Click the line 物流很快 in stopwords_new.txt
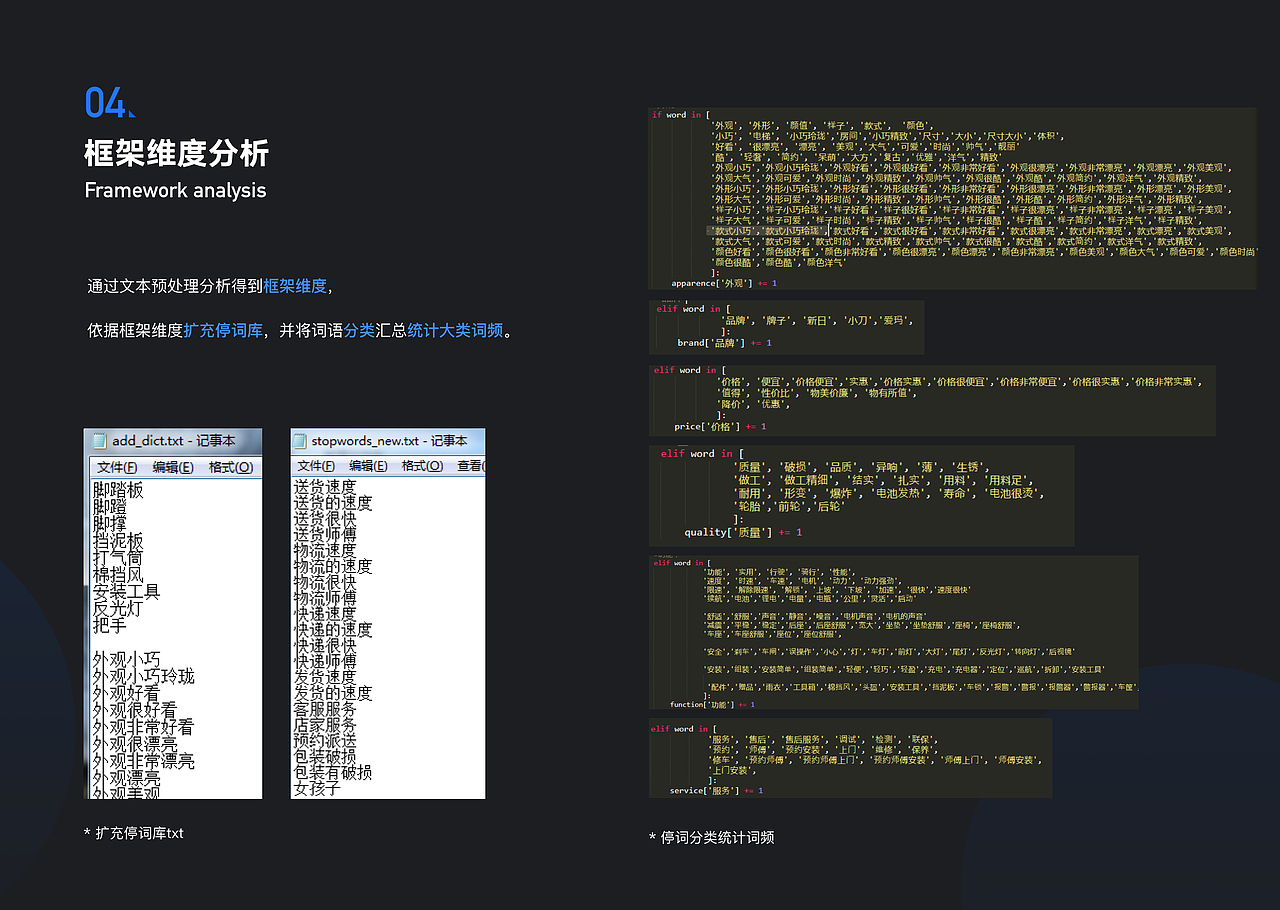Screen dimensions: 1280x910 click(324, 582)
